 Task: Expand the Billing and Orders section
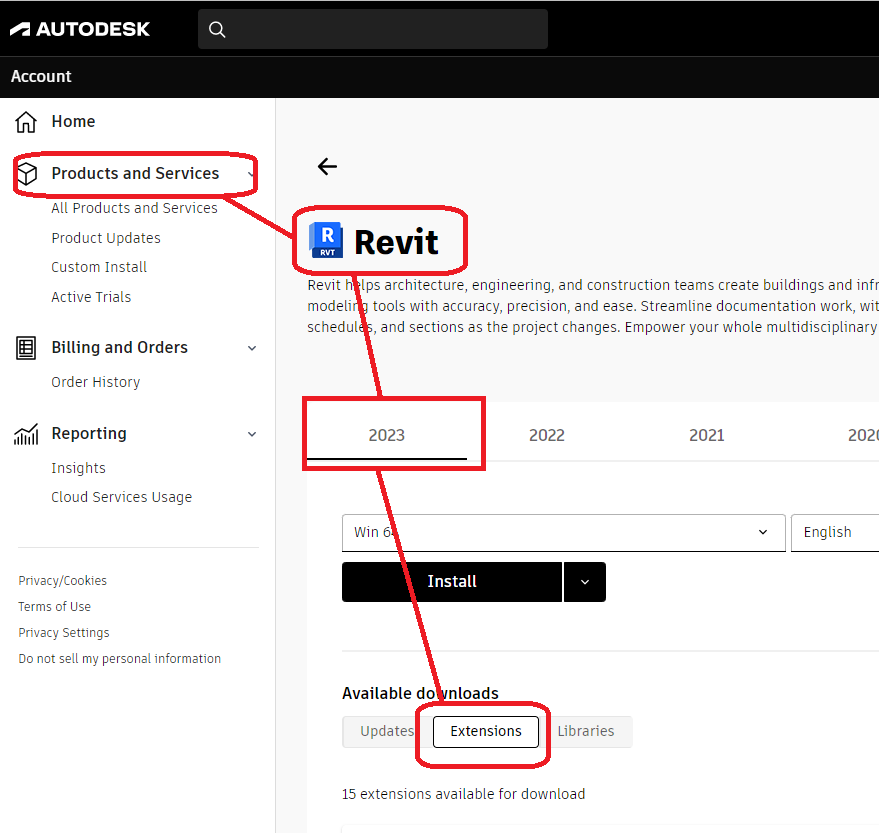[250, 347]
